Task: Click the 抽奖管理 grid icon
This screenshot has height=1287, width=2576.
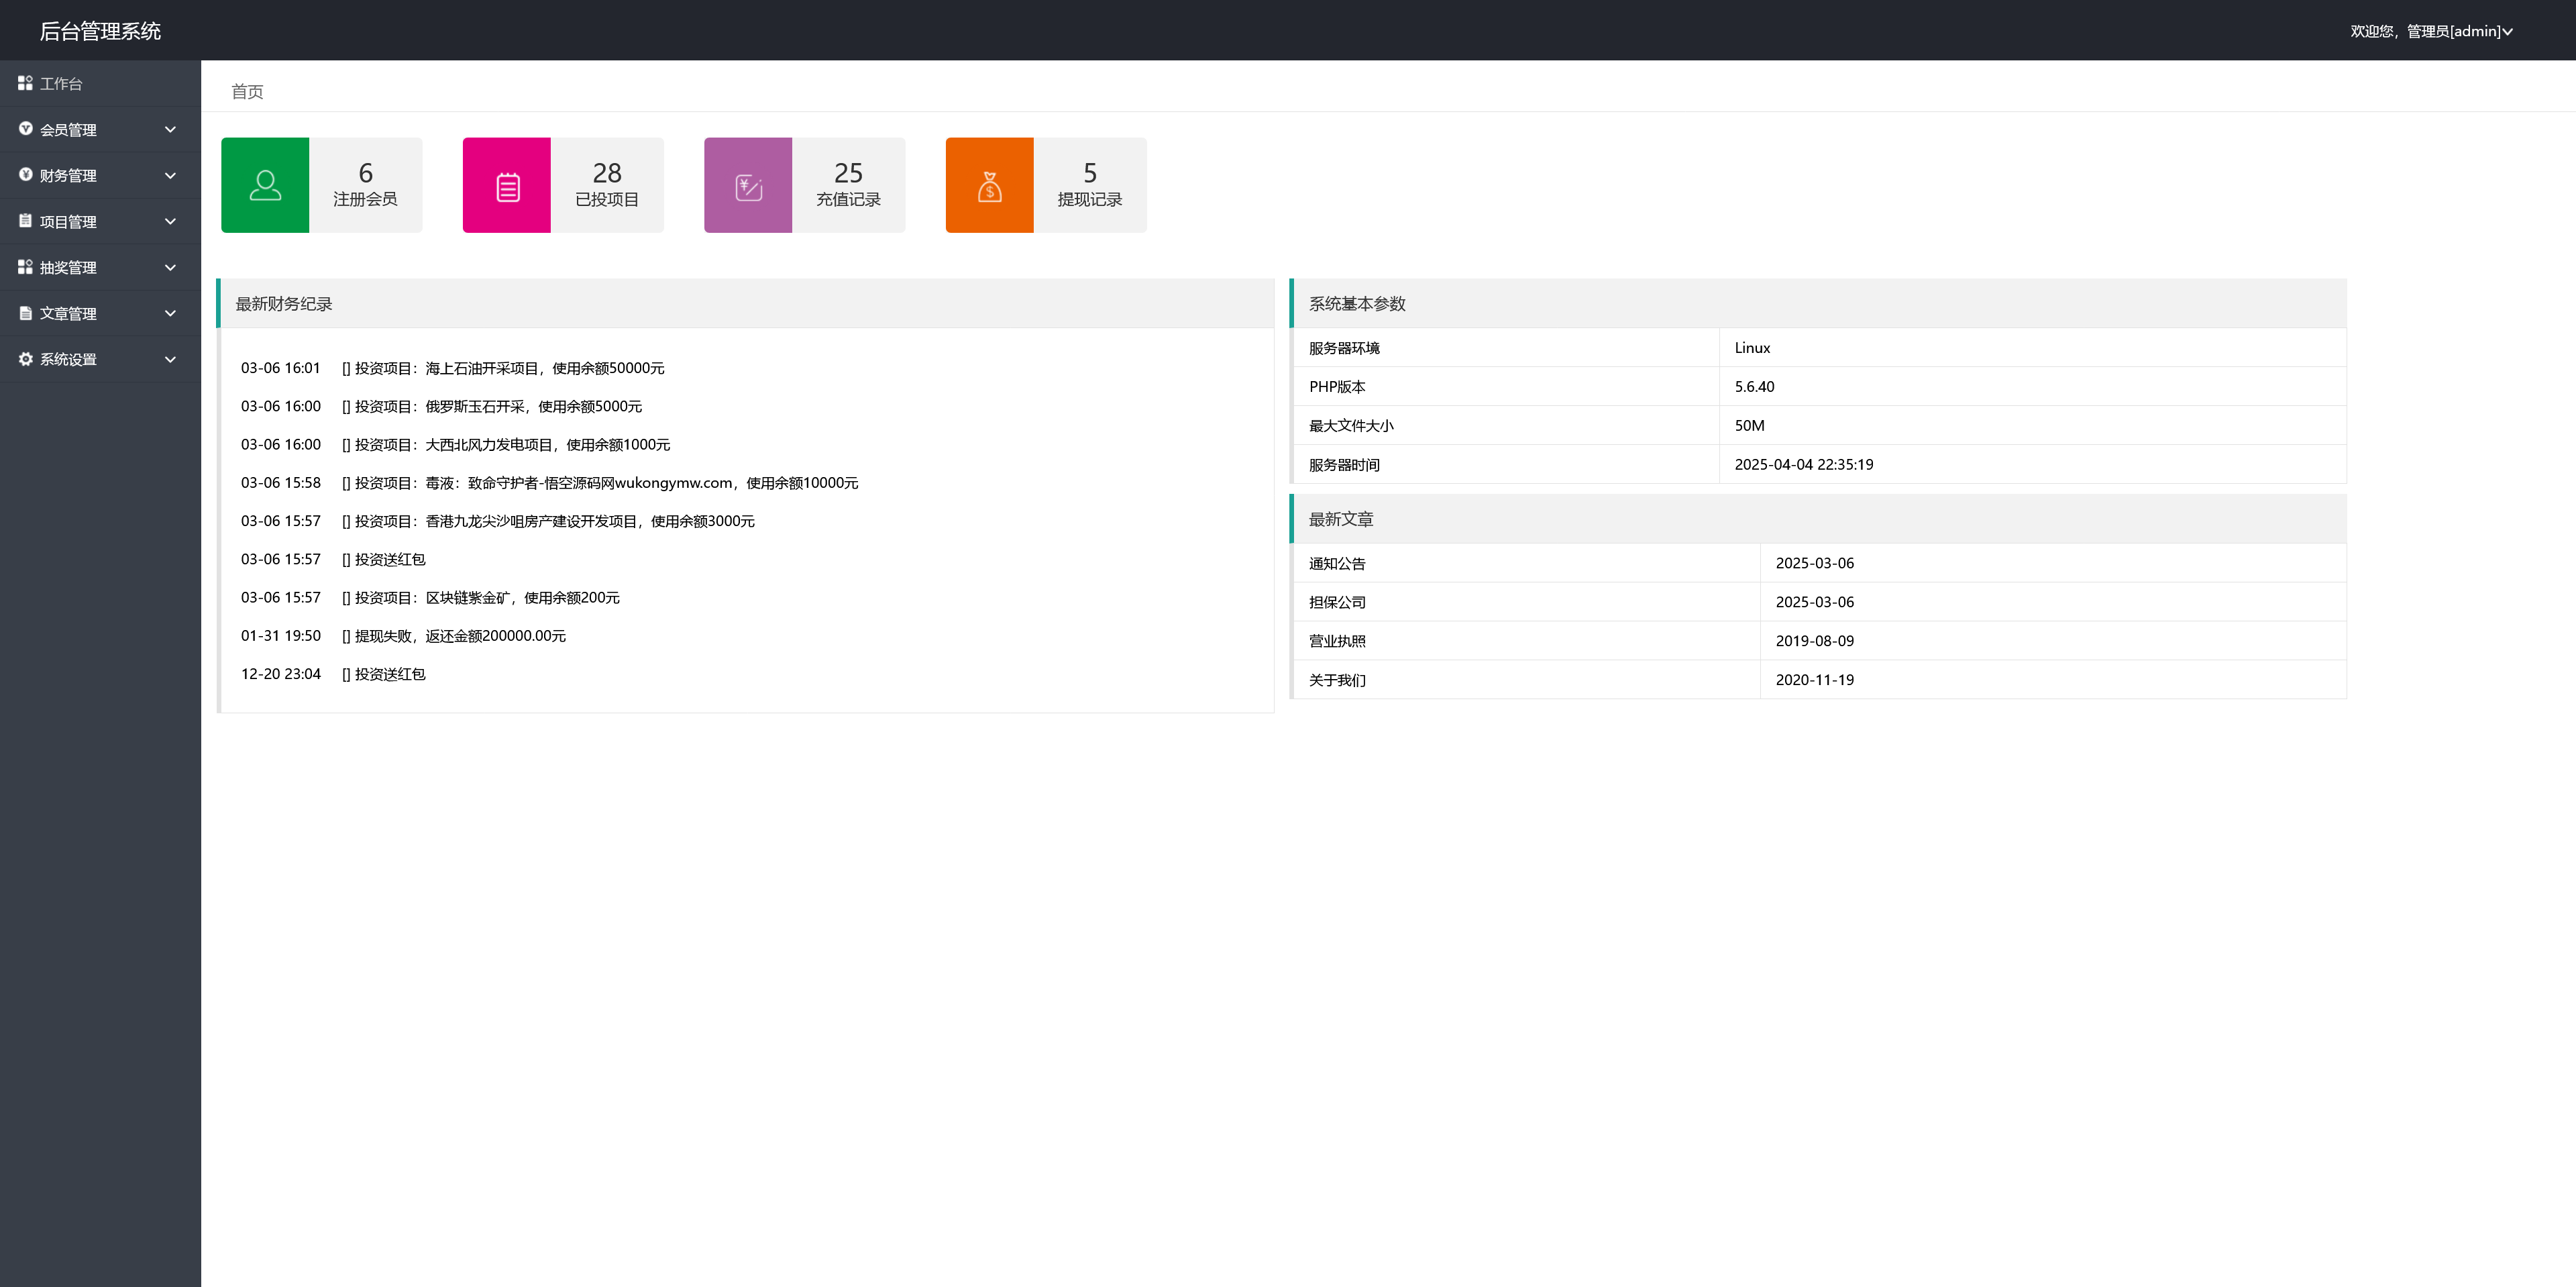Action: [x=25, y=267]
